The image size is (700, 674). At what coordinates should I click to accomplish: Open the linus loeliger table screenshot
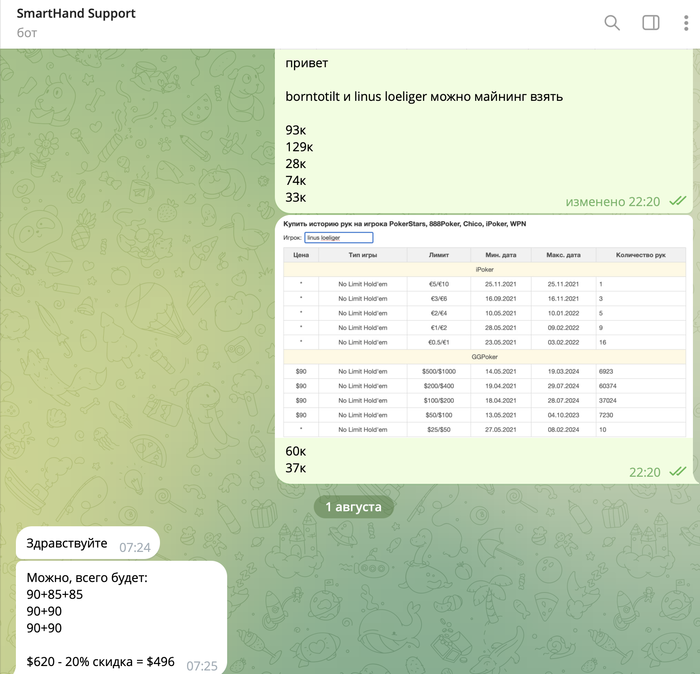(484, 327)
